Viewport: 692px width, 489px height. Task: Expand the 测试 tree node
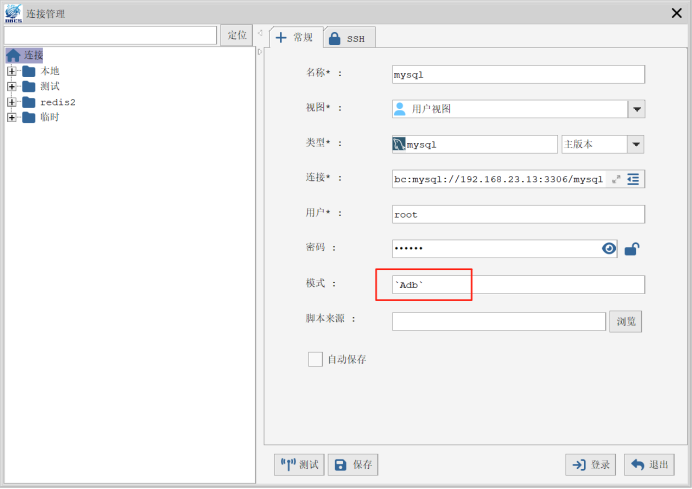[12, 86]
